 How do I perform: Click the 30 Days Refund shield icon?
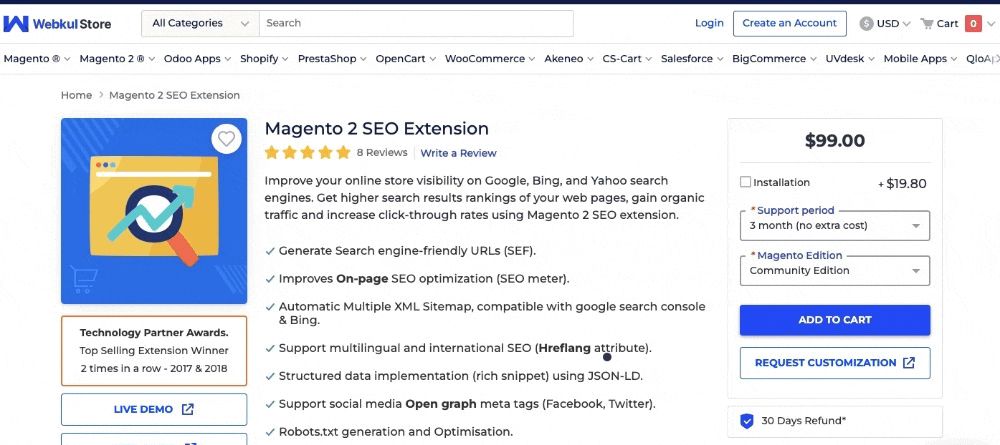click(x=747, y=421)
